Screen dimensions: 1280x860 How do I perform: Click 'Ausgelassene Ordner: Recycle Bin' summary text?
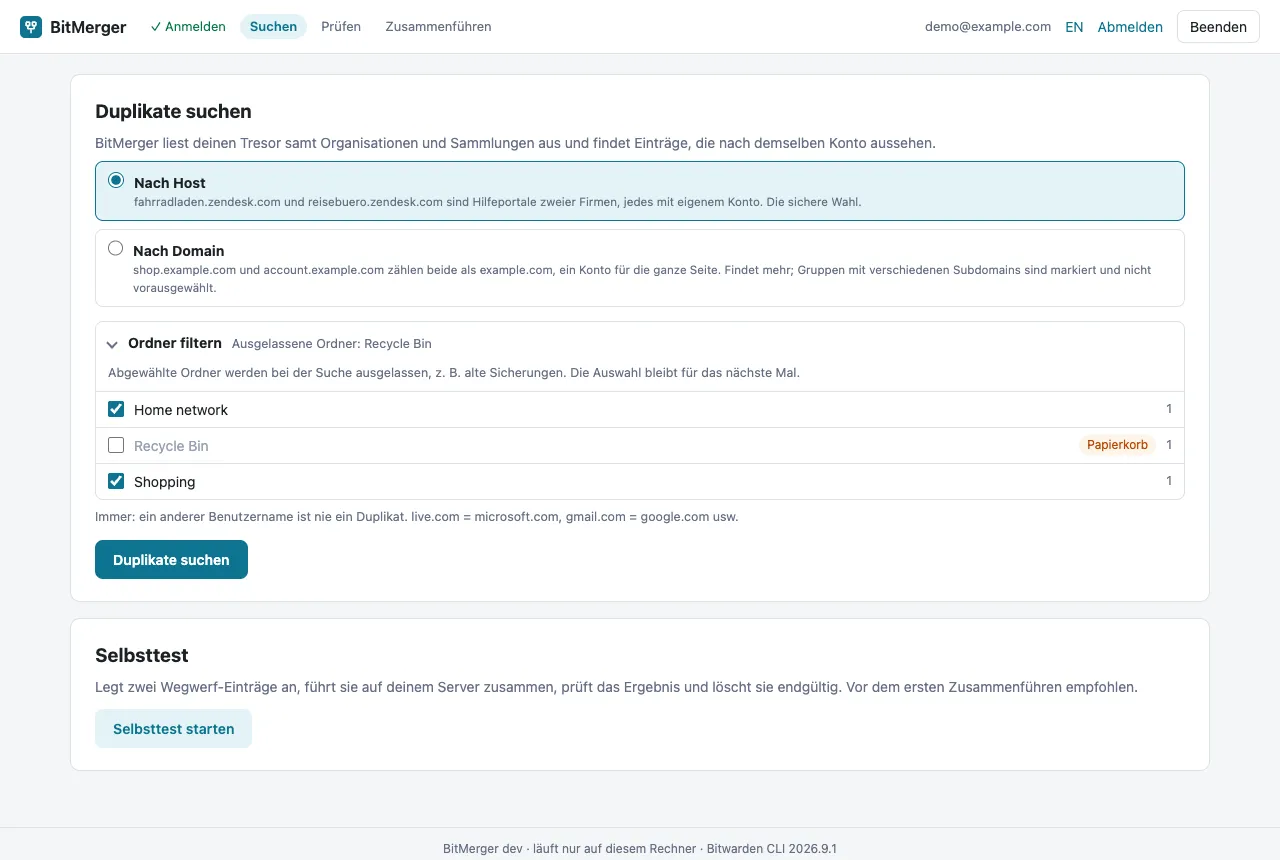tap(332, 344)
